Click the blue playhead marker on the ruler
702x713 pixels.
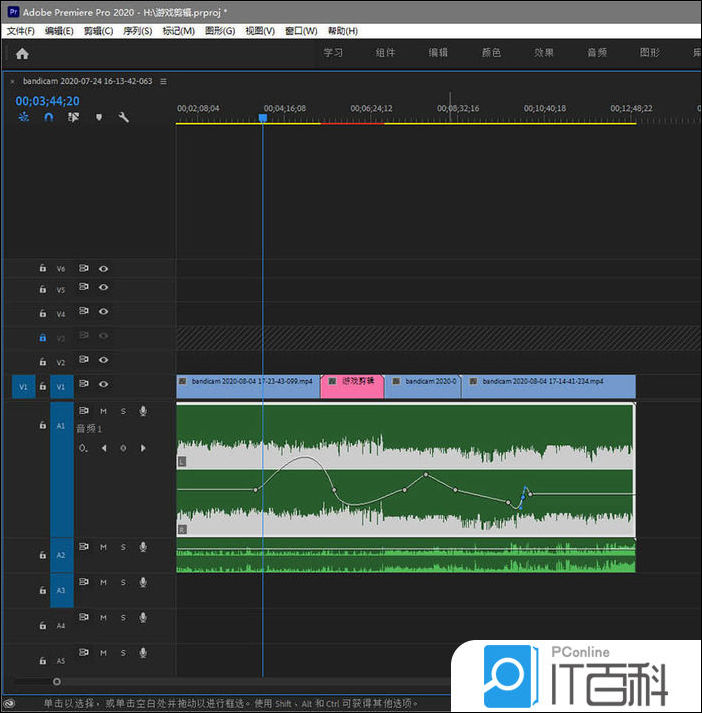(263, 118)
